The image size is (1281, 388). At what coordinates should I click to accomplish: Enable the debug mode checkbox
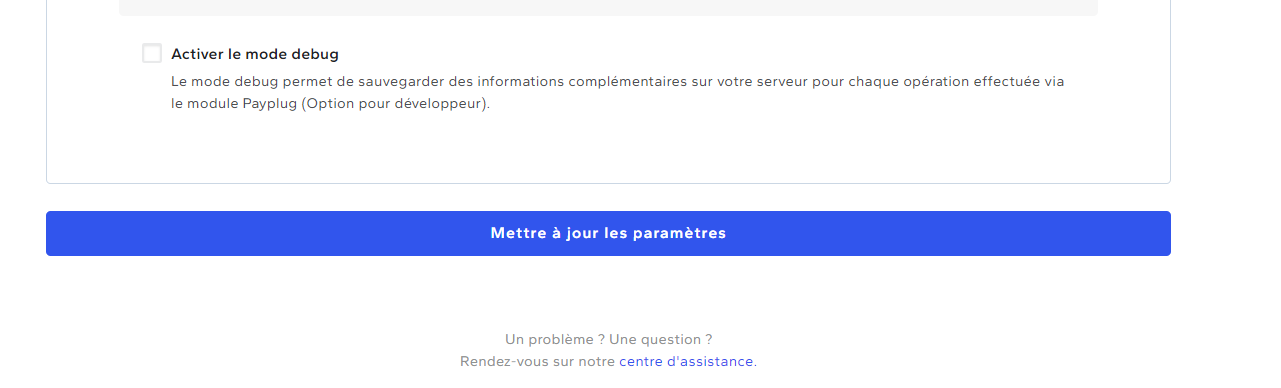point(152,54)
